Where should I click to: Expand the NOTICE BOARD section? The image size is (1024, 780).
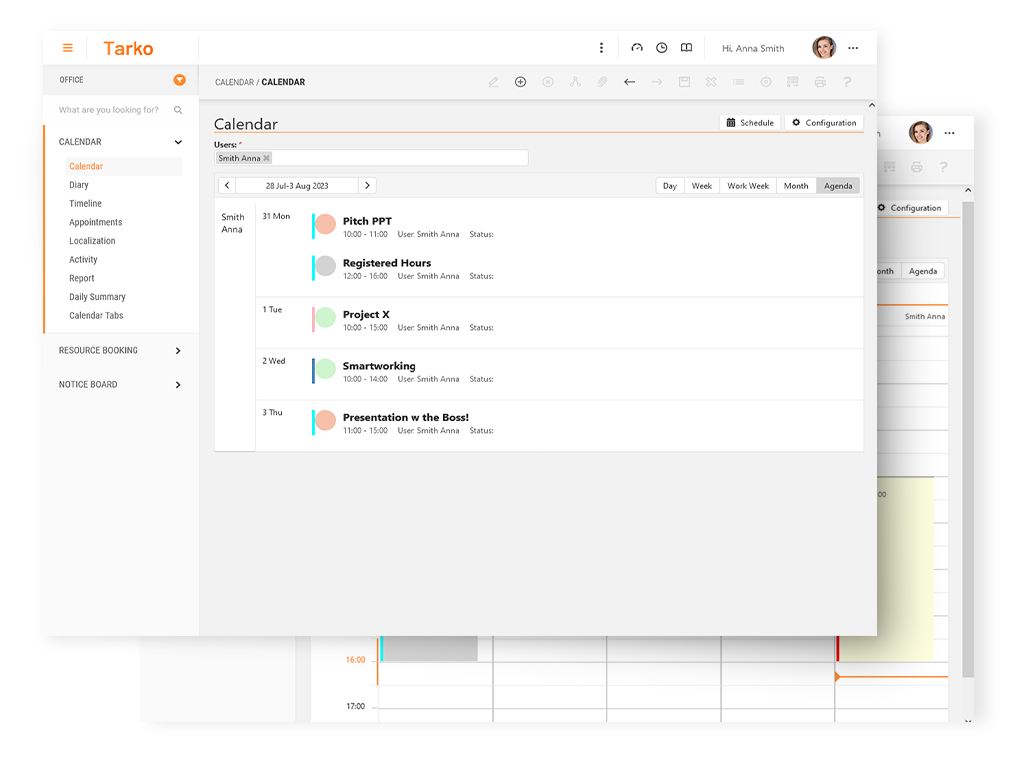coord(178,385)
